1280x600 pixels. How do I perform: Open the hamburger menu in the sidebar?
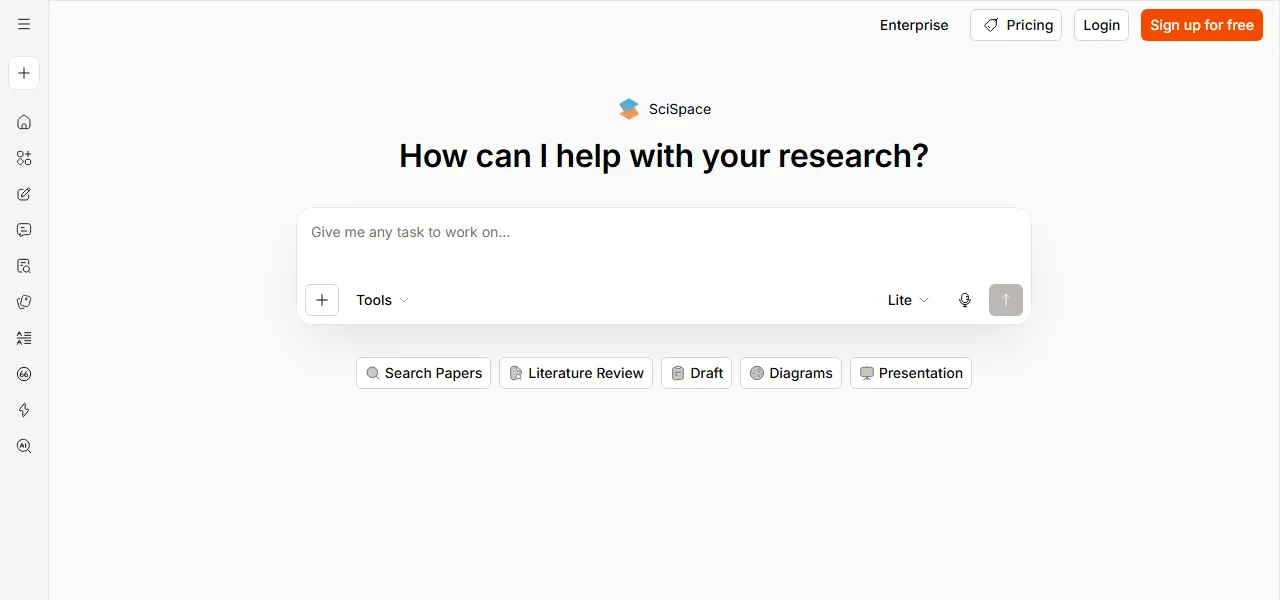[24, 24]
